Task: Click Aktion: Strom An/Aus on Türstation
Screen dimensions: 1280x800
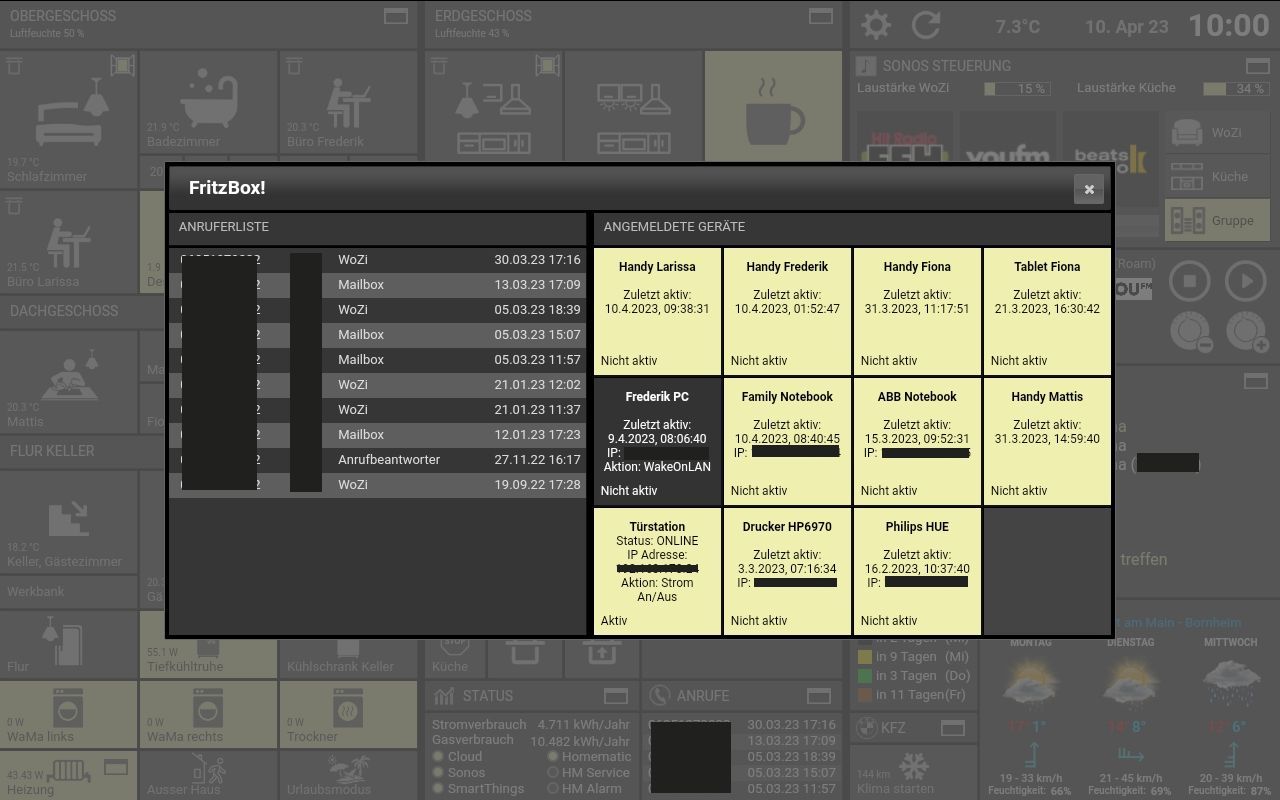Action: point(657,590)
